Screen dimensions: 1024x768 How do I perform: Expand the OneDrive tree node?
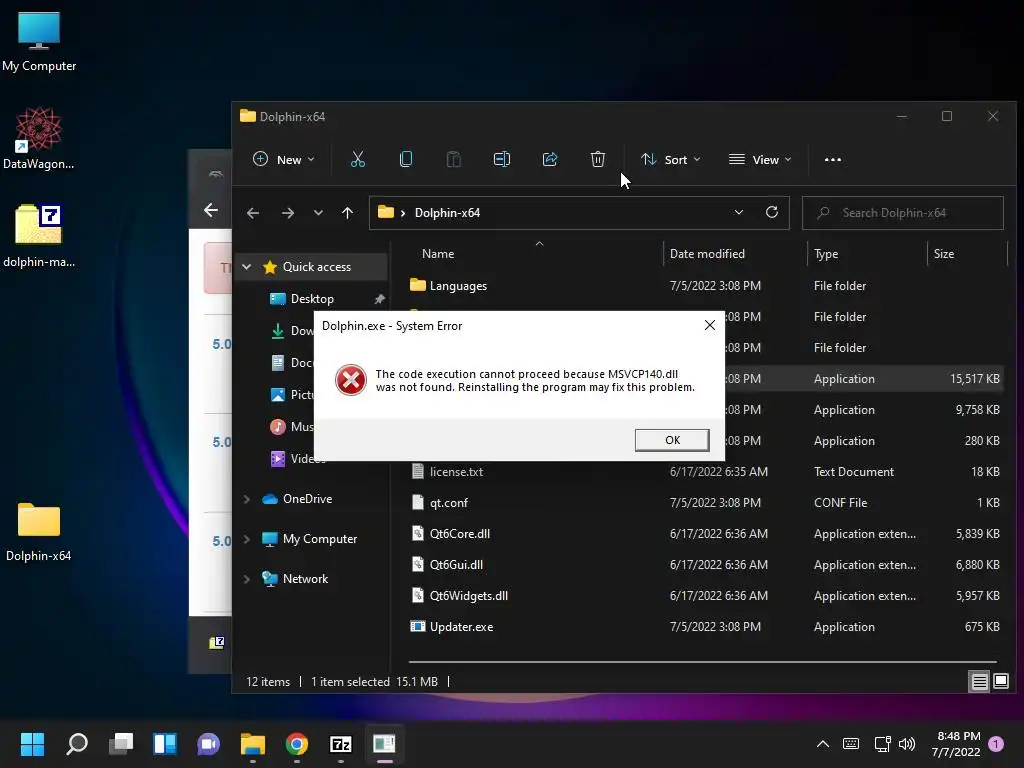247,499
